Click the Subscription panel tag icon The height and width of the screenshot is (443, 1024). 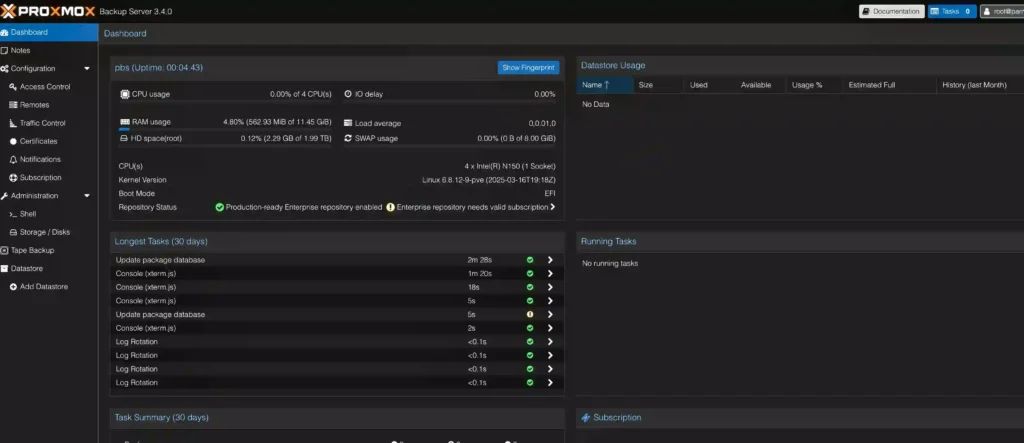[x=586, y=418]
